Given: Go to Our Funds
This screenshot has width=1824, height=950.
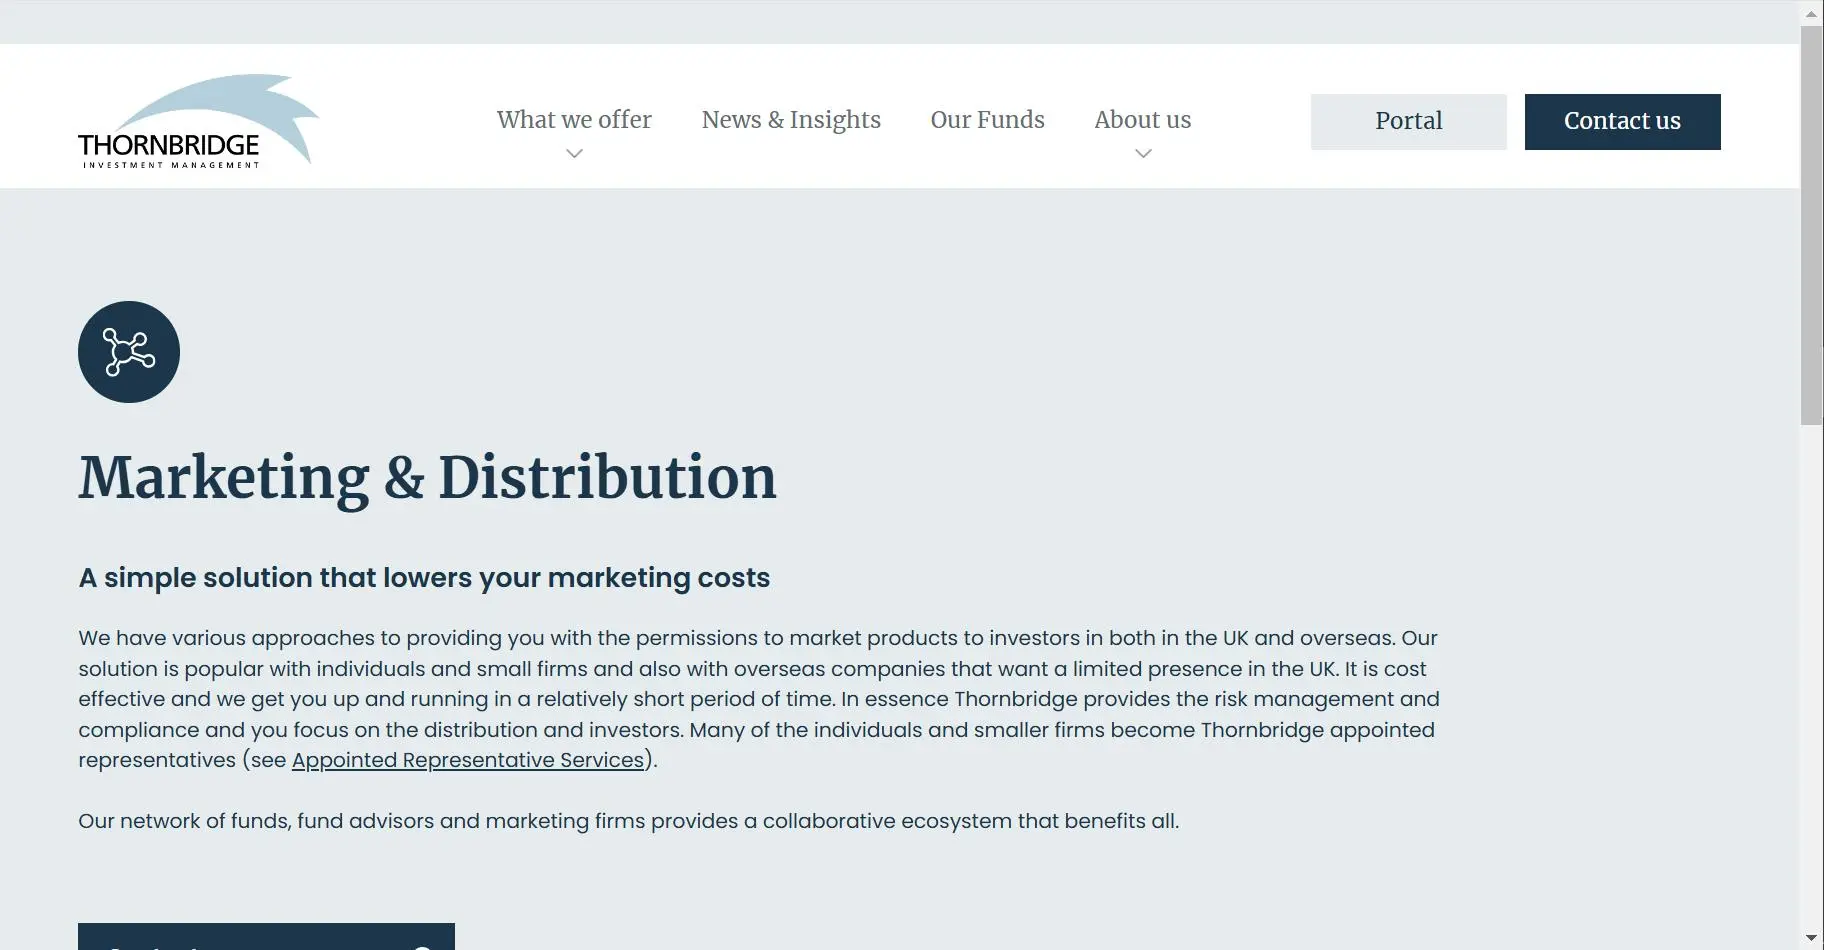Looking at the screenshot, I should tap(987, 120).
